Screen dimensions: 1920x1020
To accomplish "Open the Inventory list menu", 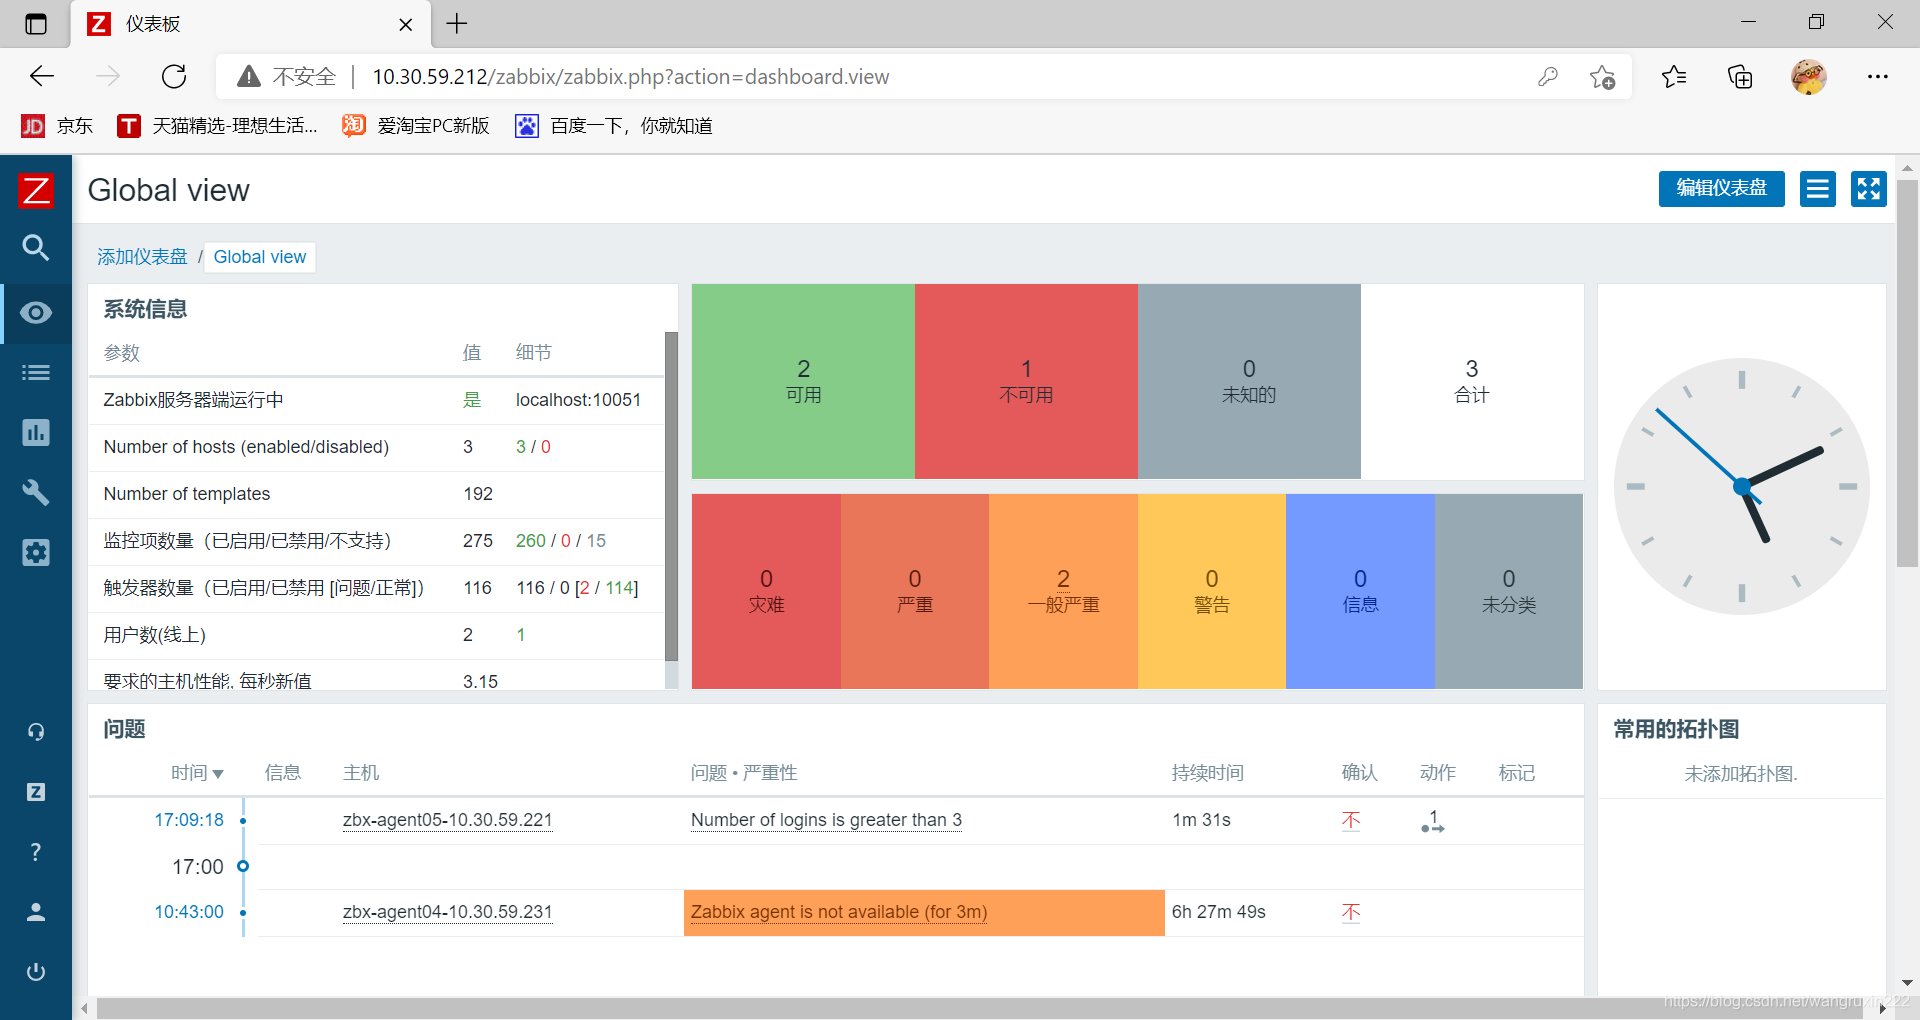I will tap(36, 373).
